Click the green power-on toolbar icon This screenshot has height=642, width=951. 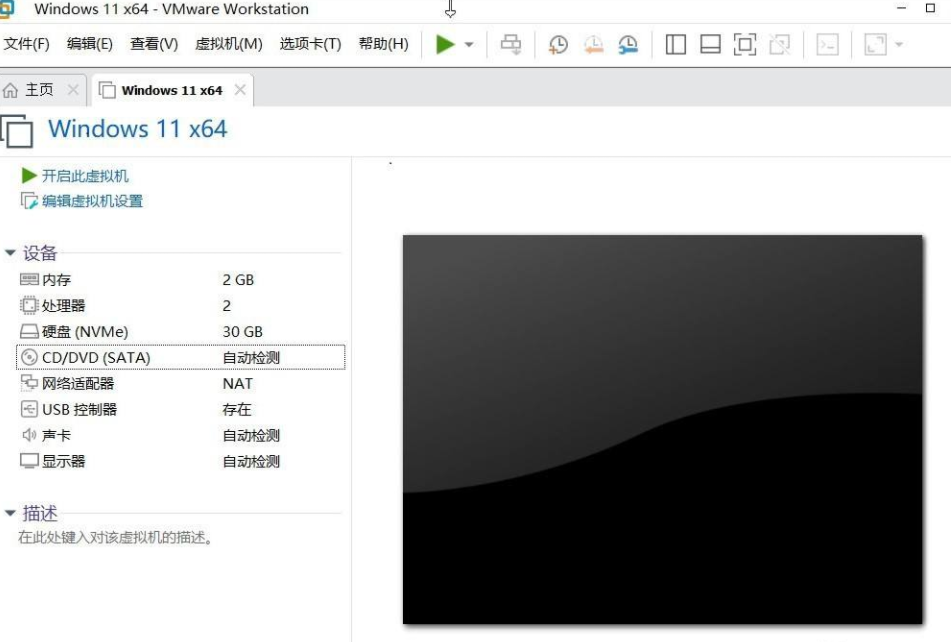(x=443, y=44)
